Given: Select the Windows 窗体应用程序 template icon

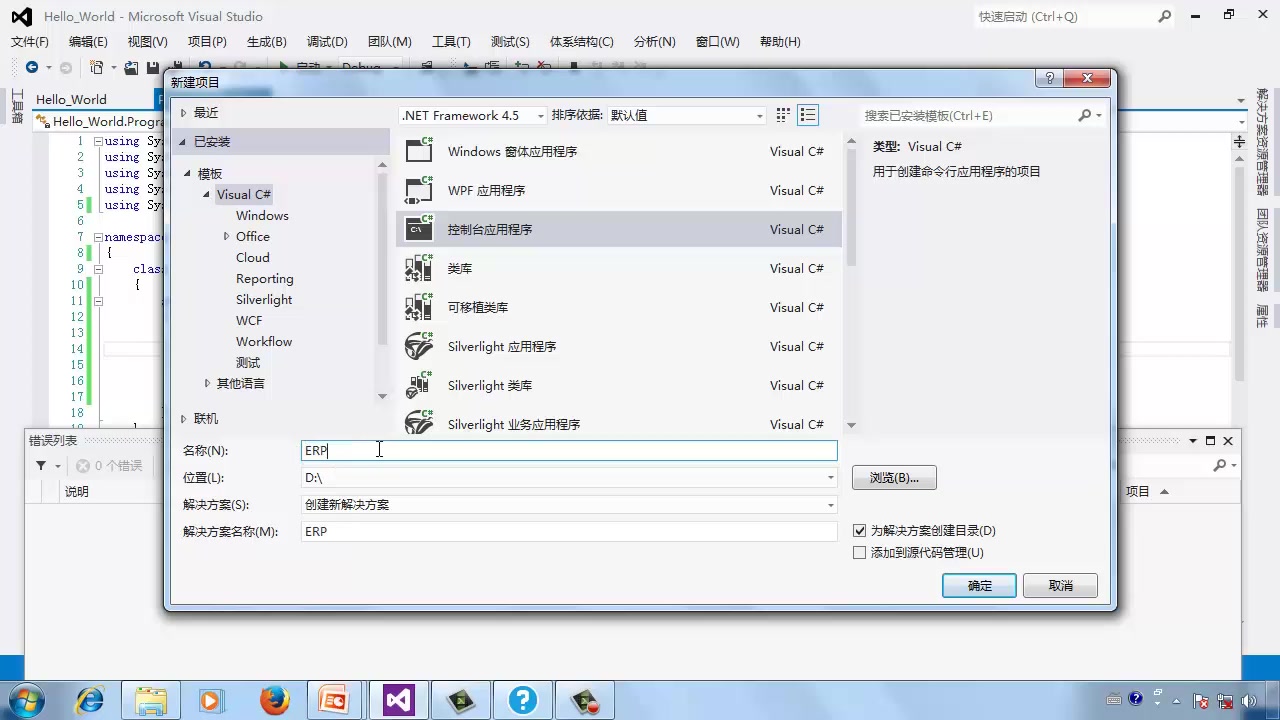Looking at the screenshot, I should click(x=419, y=151).
